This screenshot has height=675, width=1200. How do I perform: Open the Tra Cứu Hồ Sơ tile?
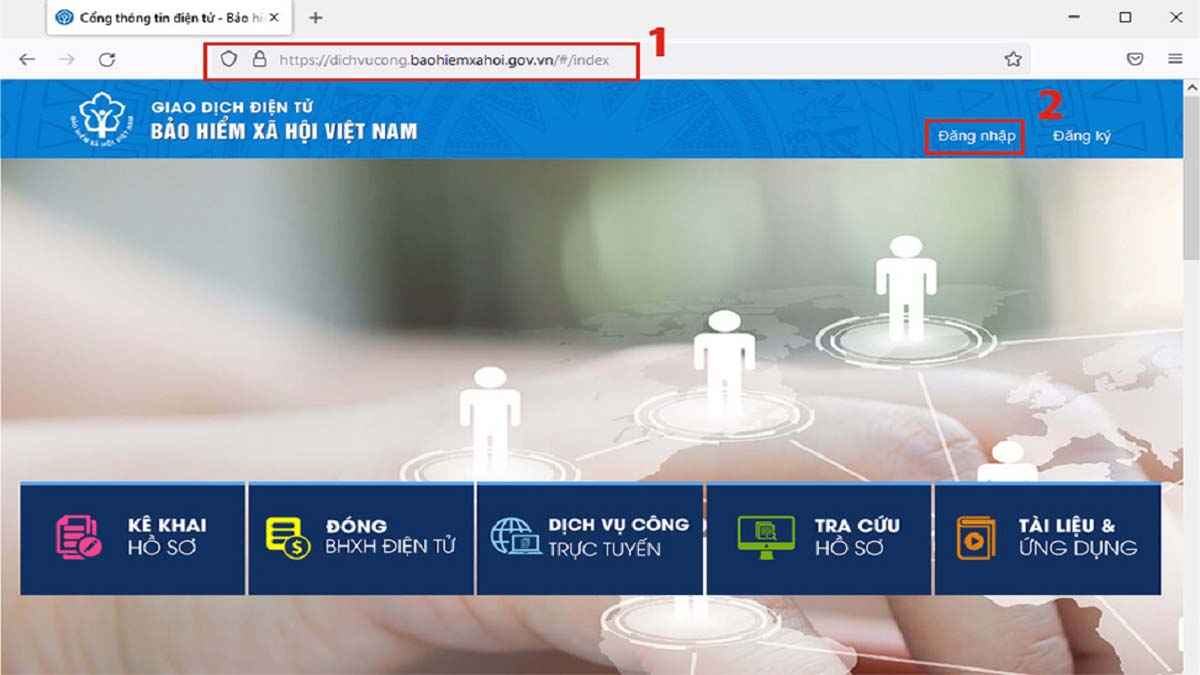point(820,535)
